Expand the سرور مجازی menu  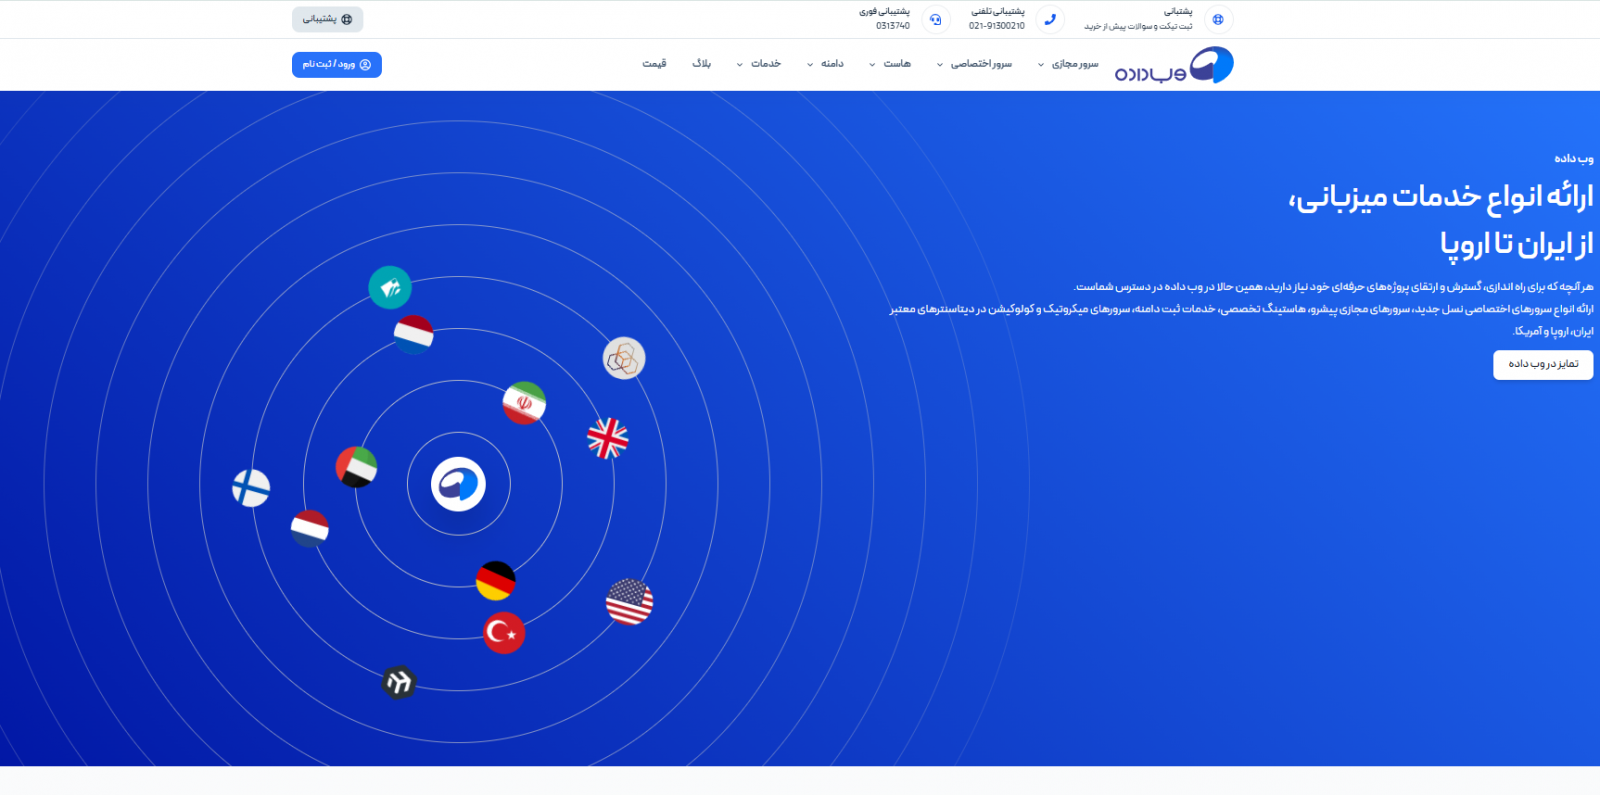point(1067,64)
